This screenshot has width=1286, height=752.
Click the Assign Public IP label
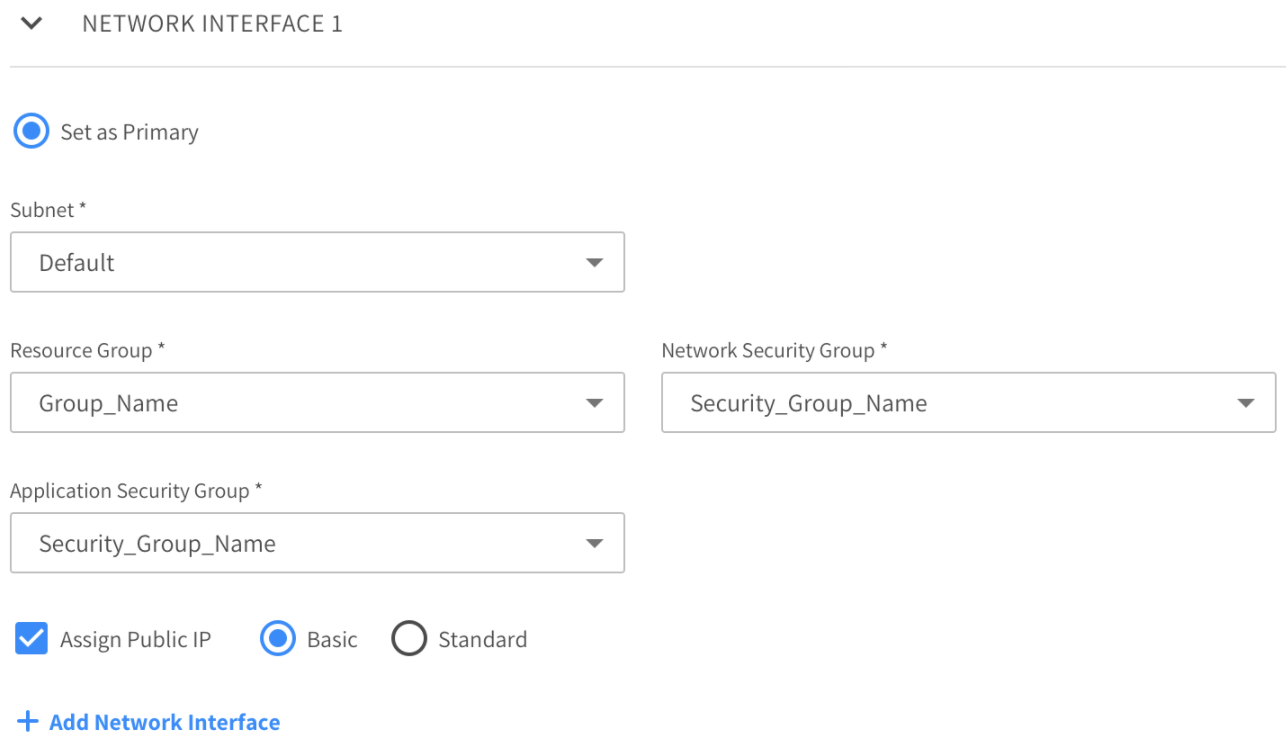(135, 640)
